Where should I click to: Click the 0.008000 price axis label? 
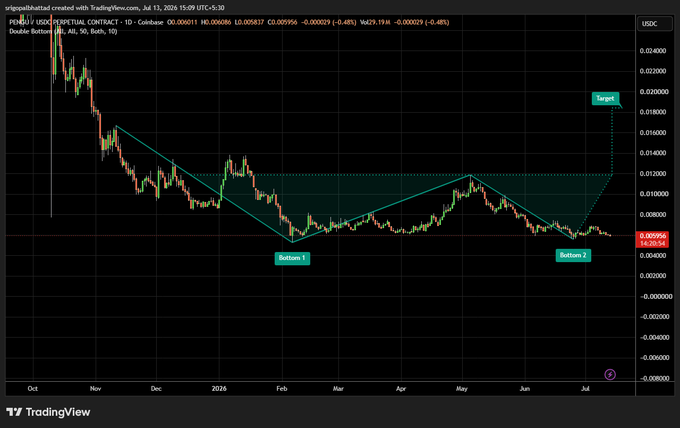653,214
